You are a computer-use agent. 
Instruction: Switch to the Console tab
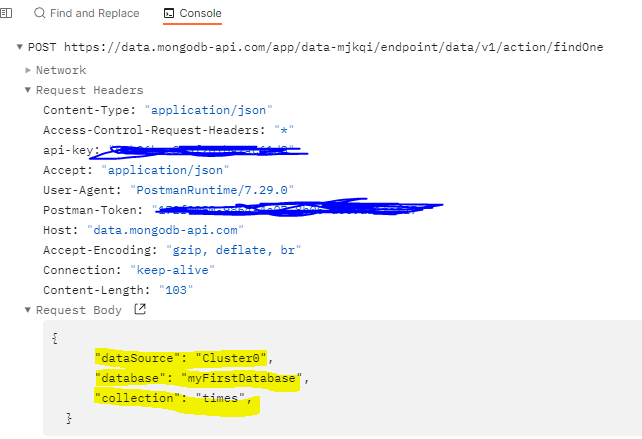(192, 14)
